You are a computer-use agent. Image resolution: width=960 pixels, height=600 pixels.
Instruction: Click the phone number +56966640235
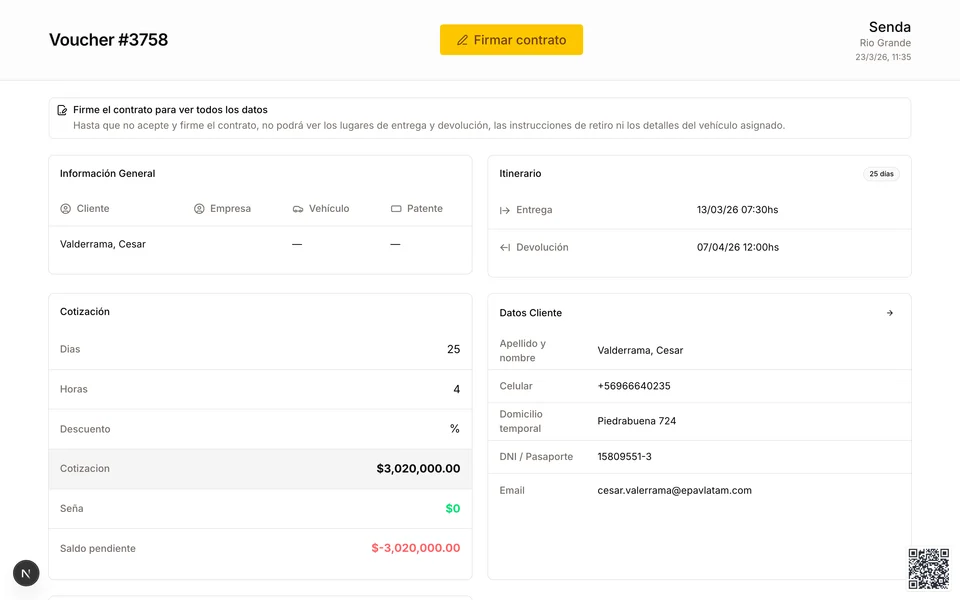[634, 386]
